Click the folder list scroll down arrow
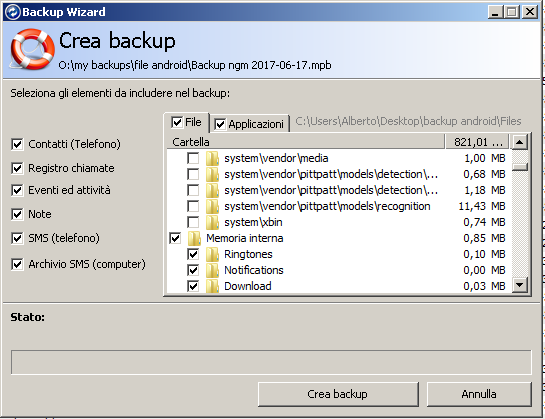The height and width of the screenshot is (419, 545). pyautogui.click(x=520, y=285)
